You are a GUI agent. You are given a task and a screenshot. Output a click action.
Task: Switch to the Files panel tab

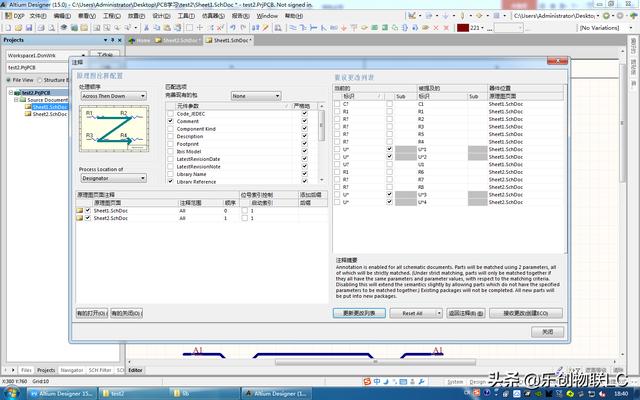point(26,370)
